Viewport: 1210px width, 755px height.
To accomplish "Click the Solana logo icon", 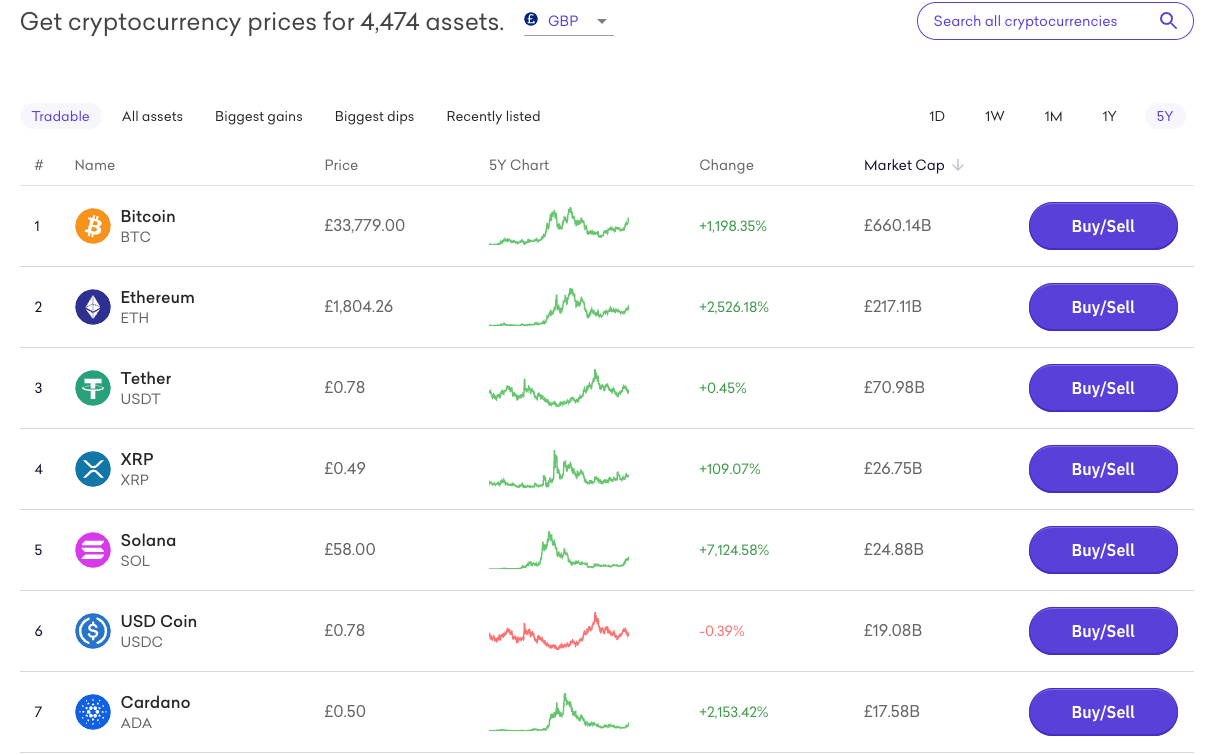I will (x=93, y=550).
